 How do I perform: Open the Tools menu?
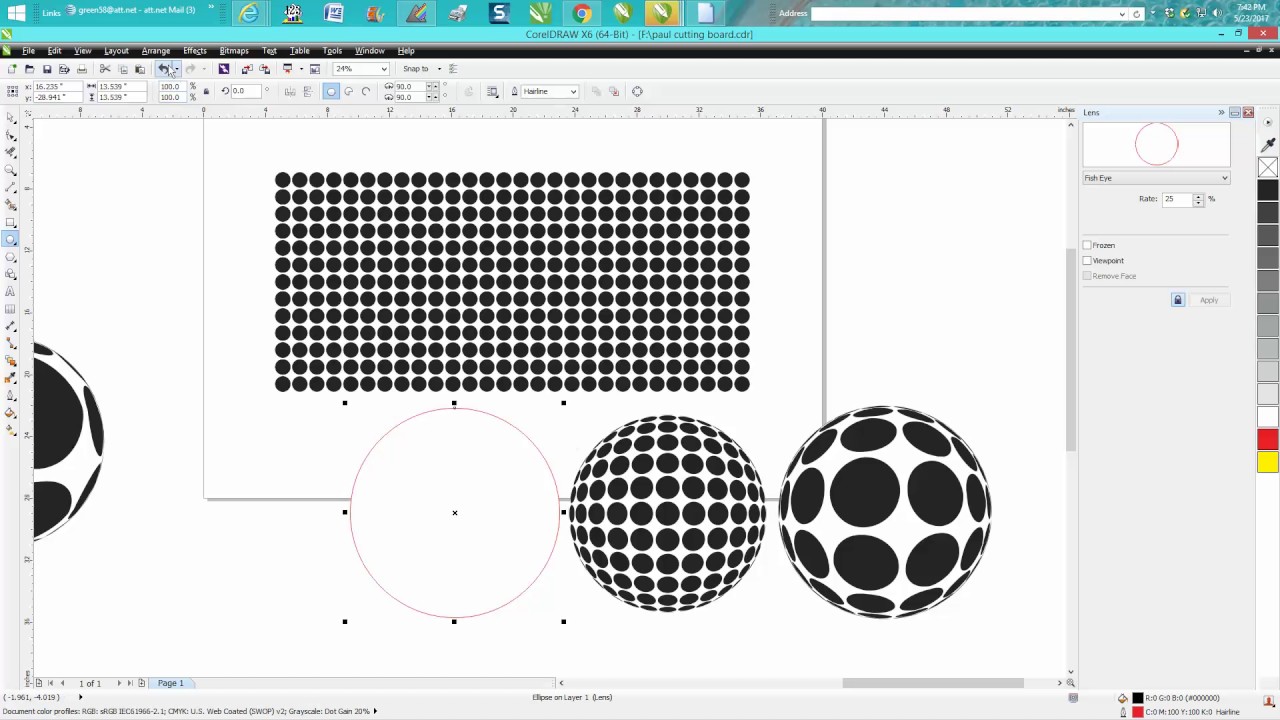click(332, 51)
